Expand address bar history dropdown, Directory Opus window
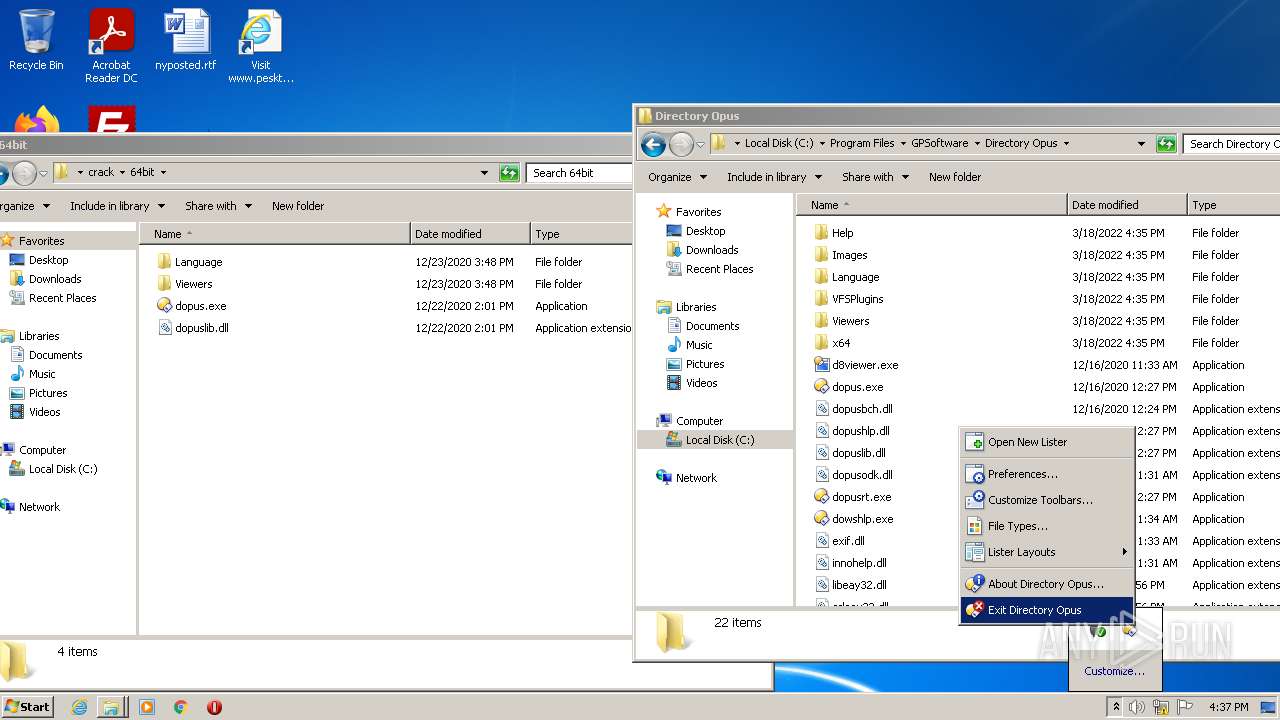The height and width of the screenshot is (720, 1280). click(x=1141, y=144)
